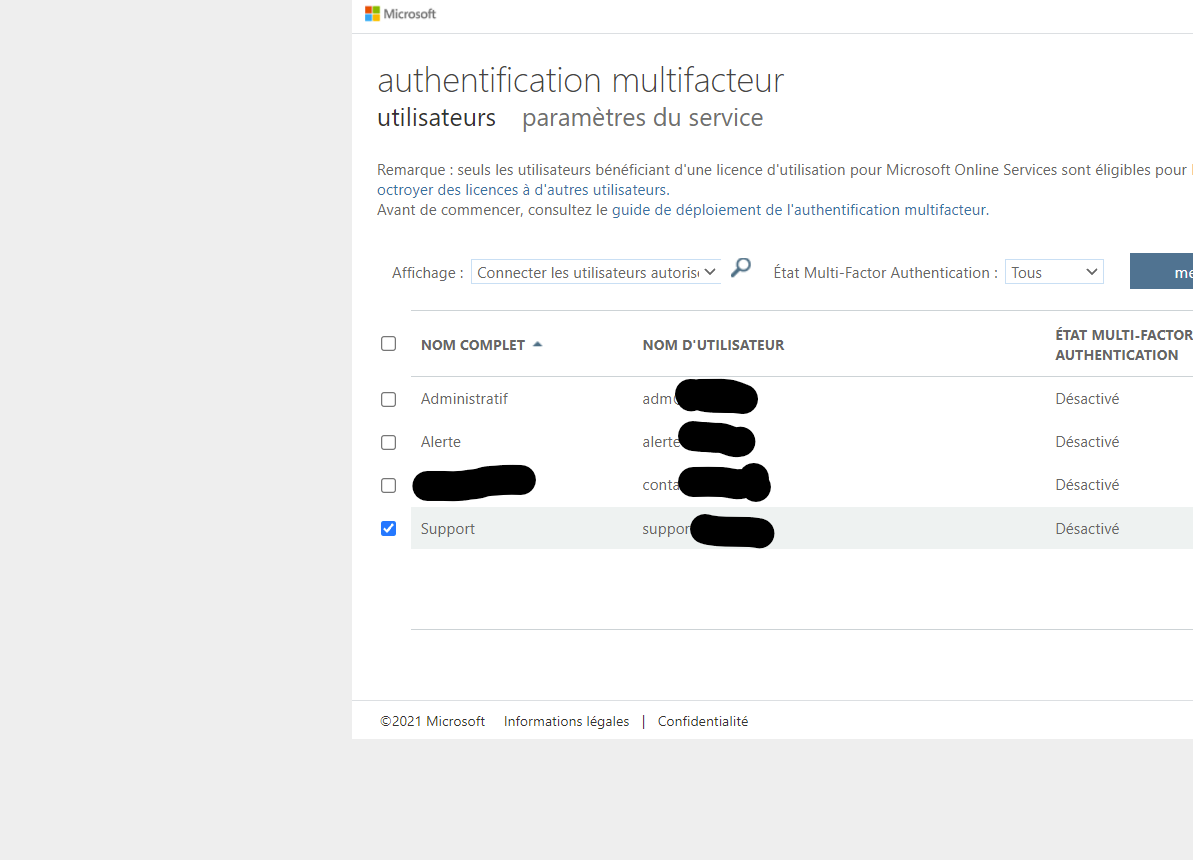Check the checkbox for the conta user row
Viewport: 1193px width, 860px height.
click(389, 486)
